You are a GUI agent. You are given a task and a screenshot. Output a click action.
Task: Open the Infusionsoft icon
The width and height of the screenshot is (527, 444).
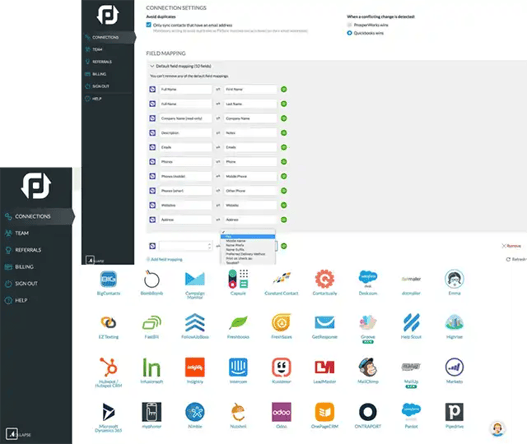tap(152, 367)
